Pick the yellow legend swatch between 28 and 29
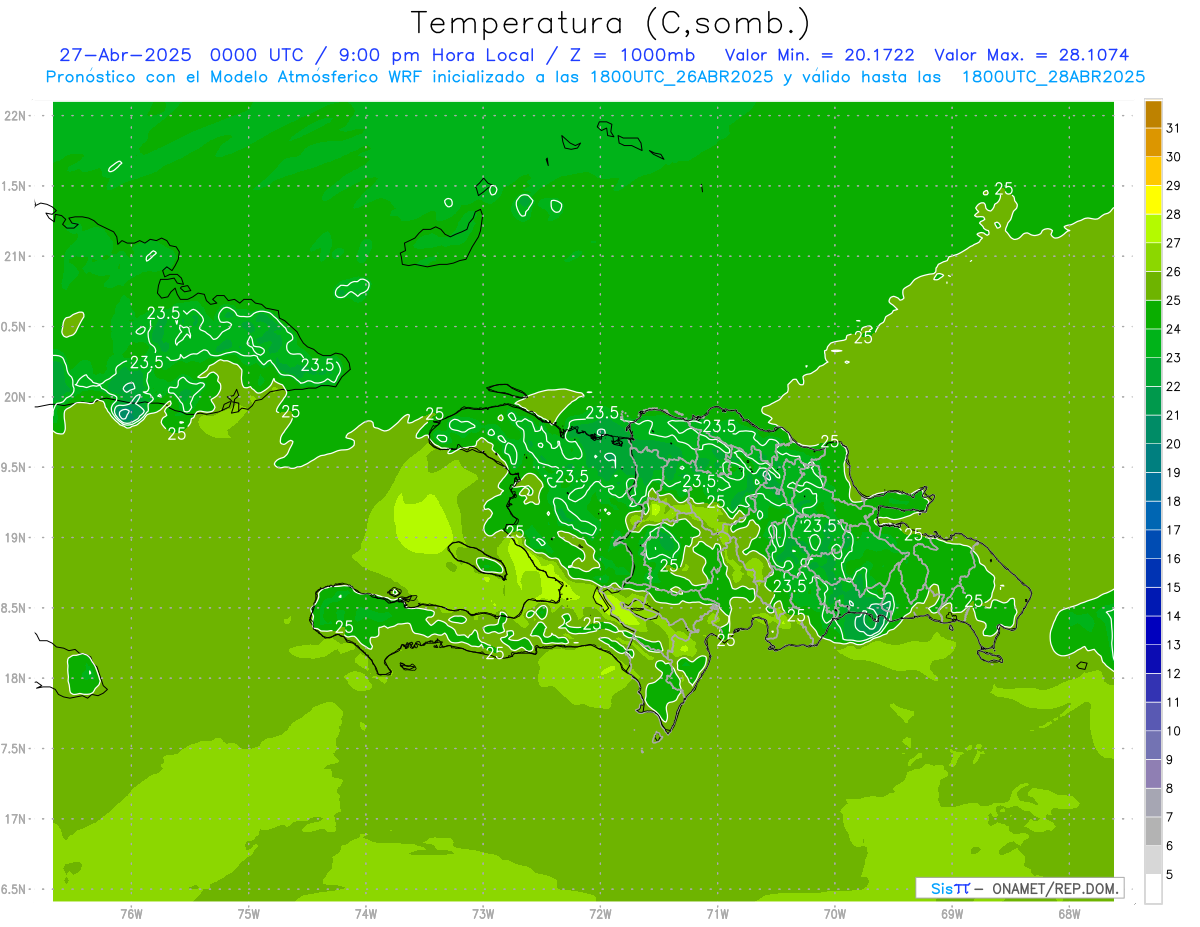The width and height of the screenshot is (1200, 927). tap(1154, 200)
